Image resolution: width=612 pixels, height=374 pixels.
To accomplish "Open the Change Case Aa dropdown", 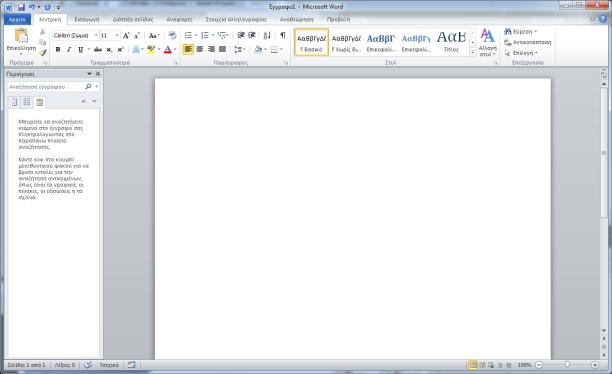I will [x=155, y=36].
